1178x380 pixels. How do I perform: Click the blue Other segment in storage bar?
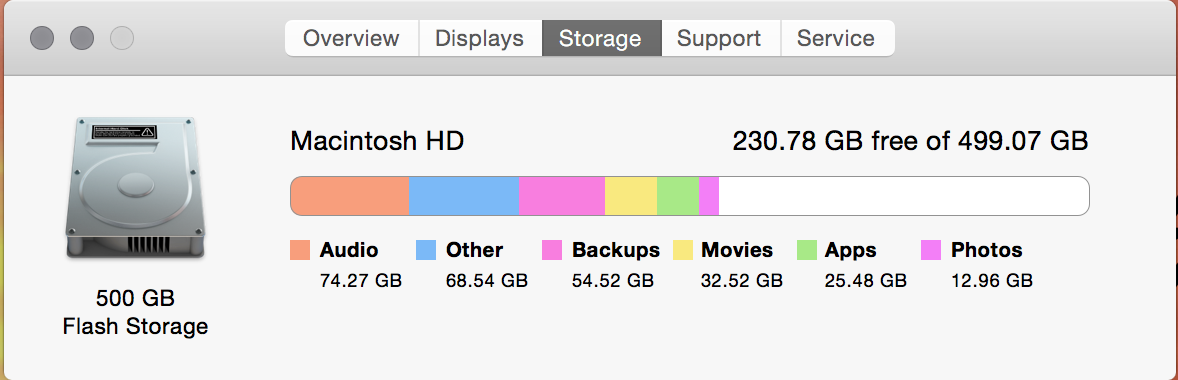point(464,196)
